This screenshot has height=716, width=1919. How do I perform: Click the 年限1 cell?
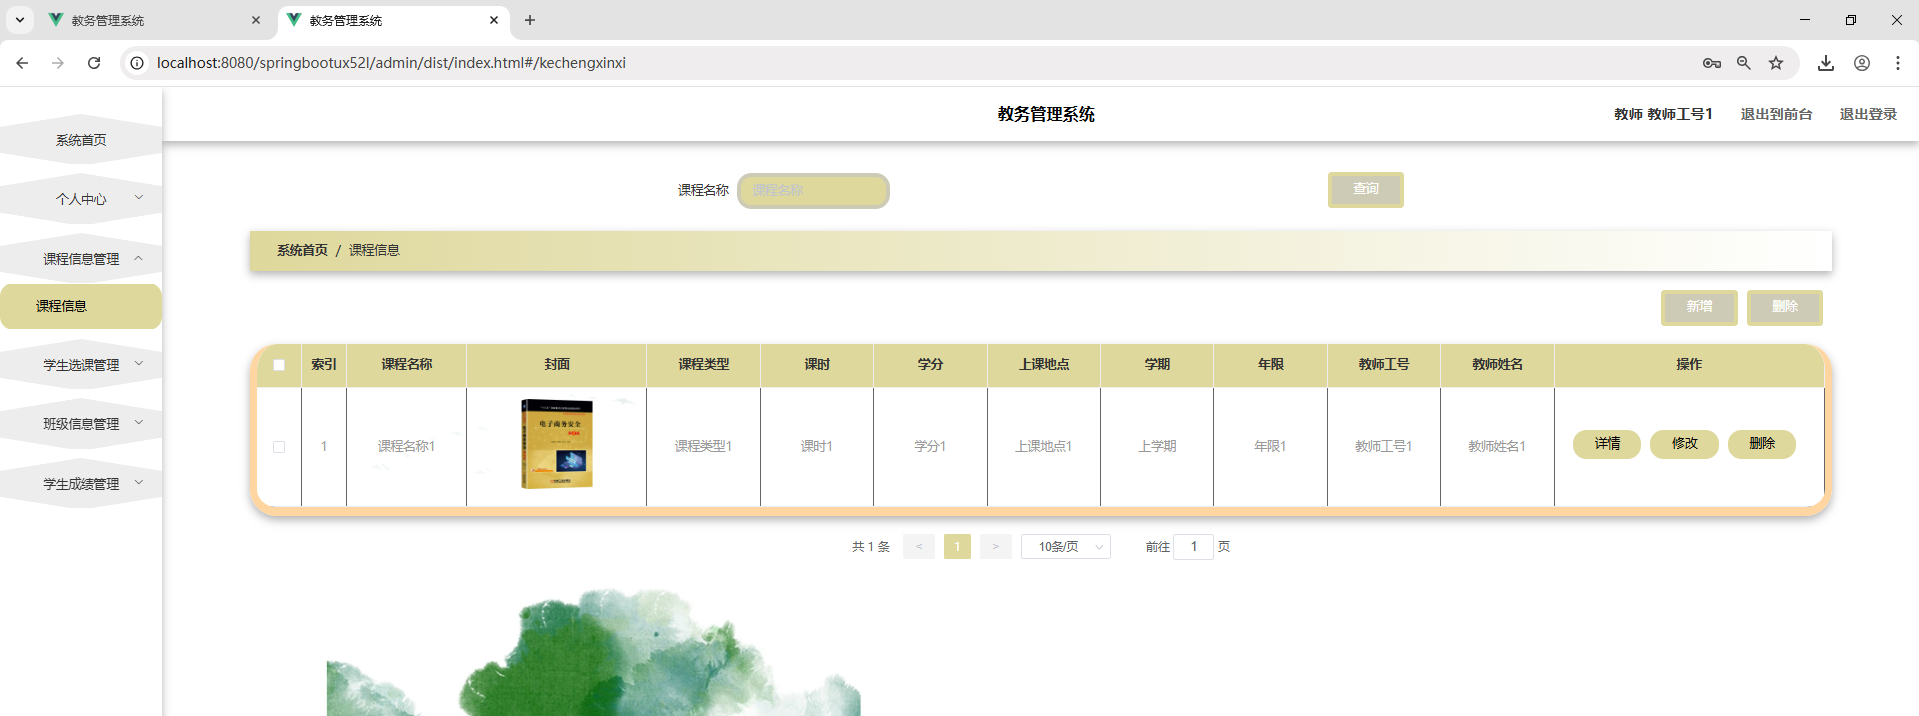pyautogui.click(x=1270, y=447)
